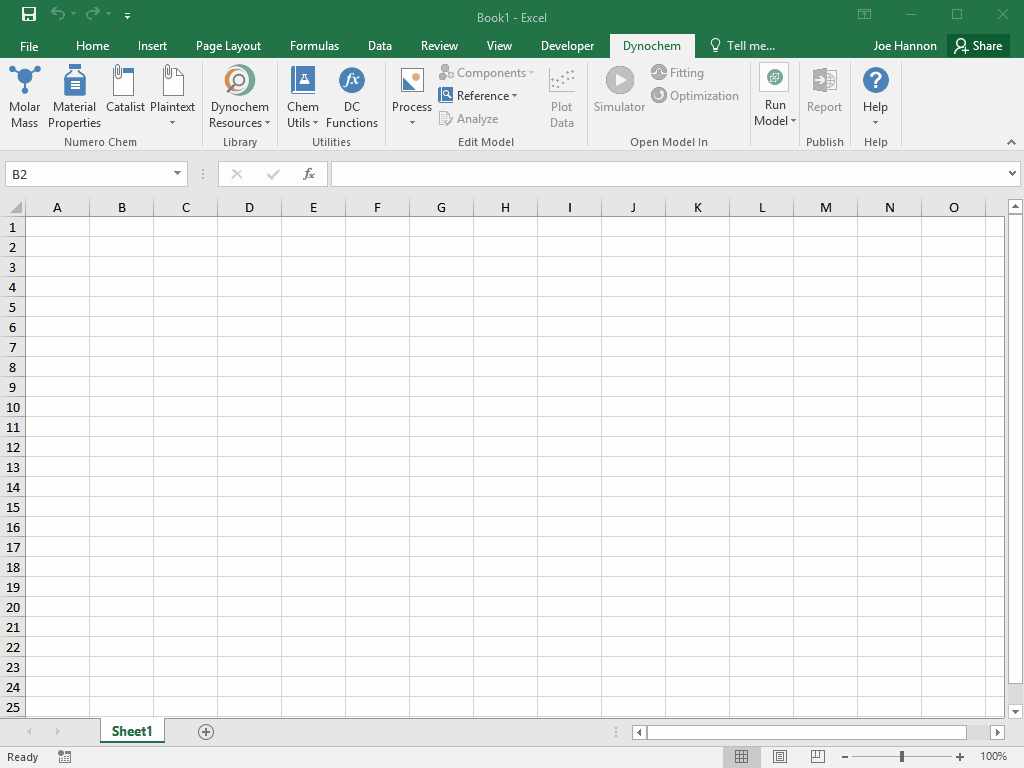Open the Developer ribbon tab
Screen dimensions: 1024x768
(567, 45)
